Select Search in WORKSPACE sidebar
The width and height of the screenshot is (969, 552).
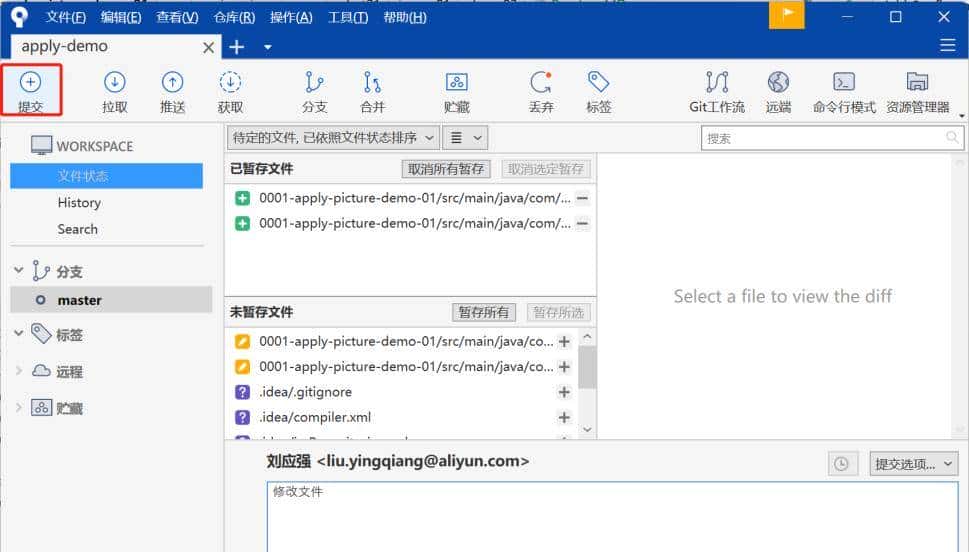(78, 229)
